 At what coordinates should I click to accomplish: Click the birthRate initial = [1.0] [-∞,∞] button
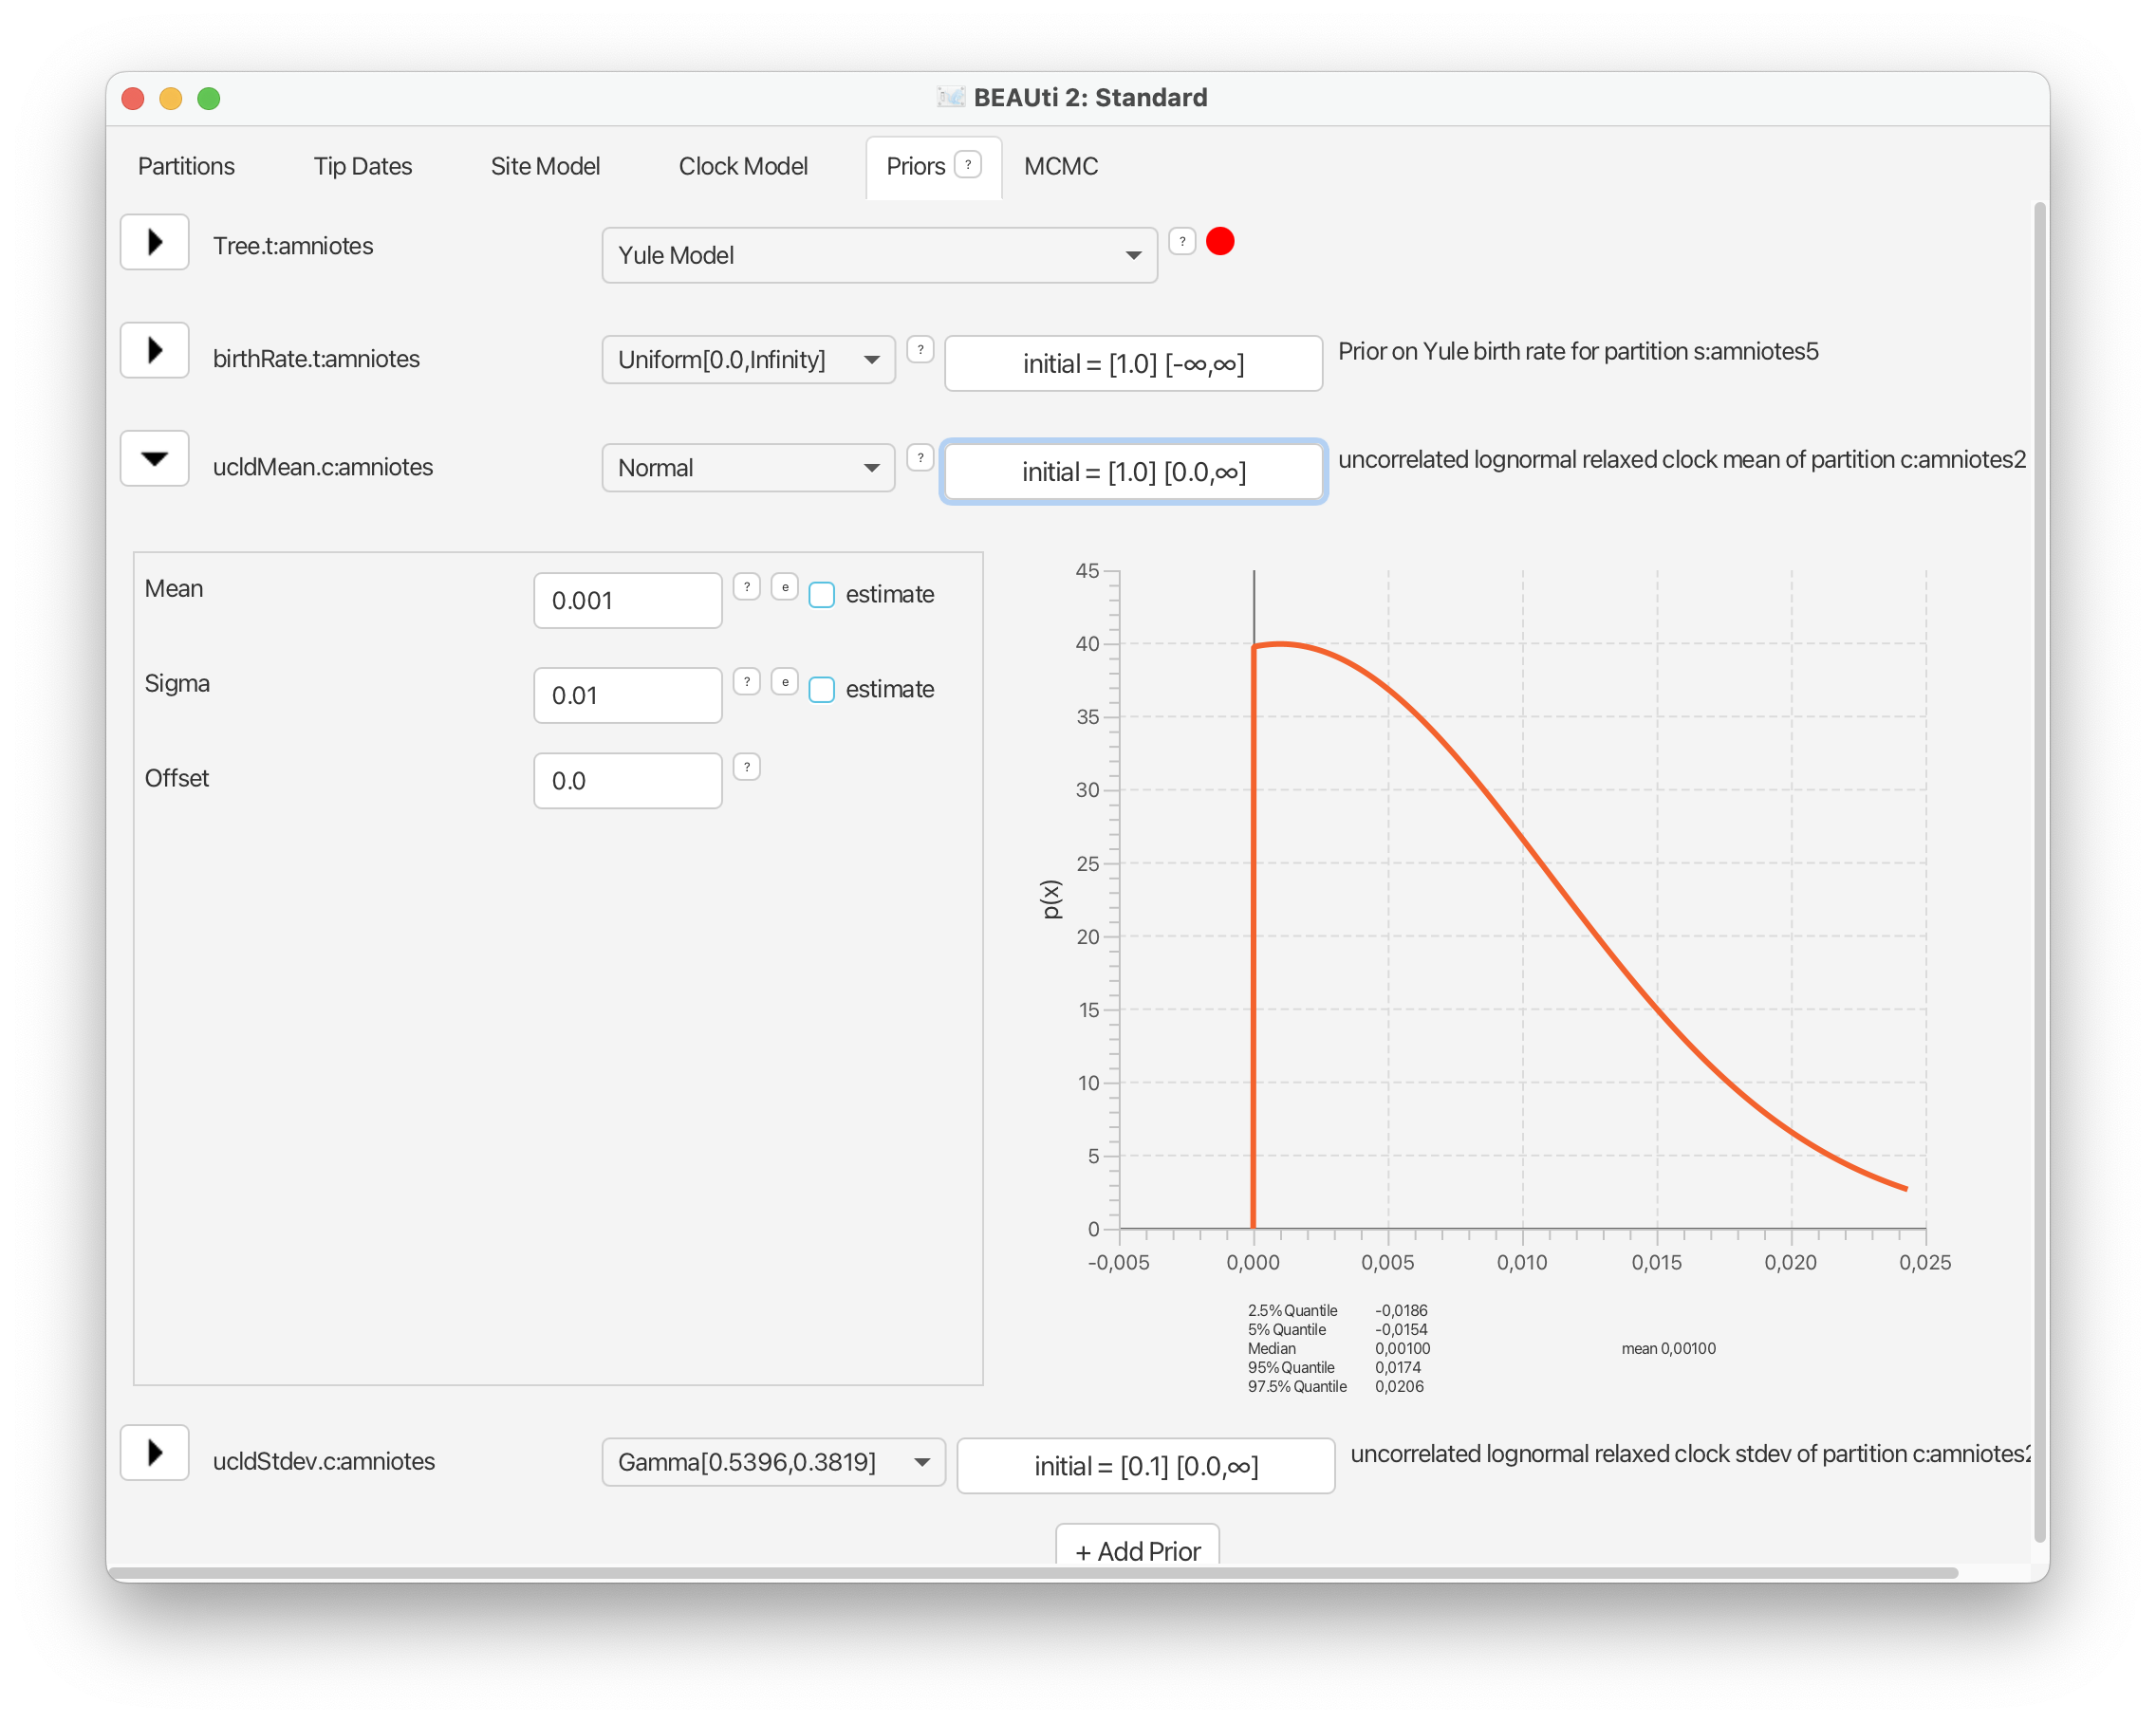pos(1133,363)
